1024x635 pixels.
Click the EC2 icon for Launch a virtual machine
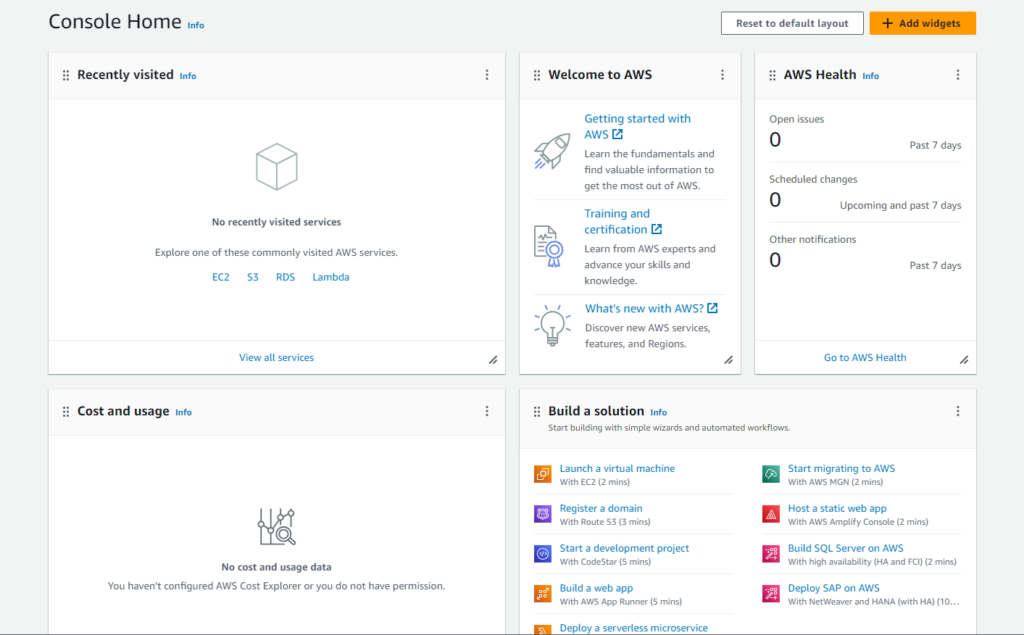[x=543, y=474]
